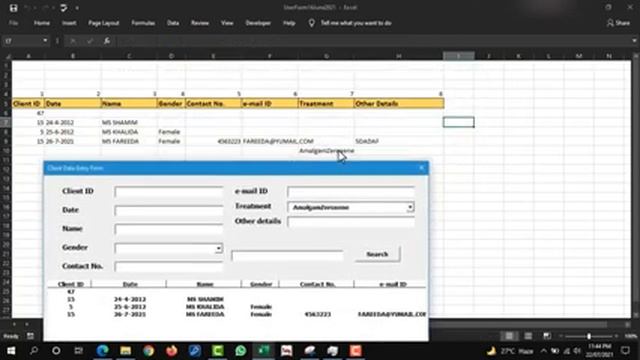Select the MS SHAMIM row in form list
This screenshot has width=640, height=360.
click(237, 299)
